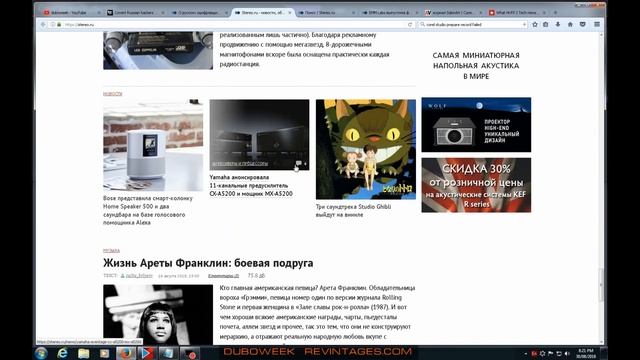The height and width of the screenshot is (360, 640).
Task: Open Aretha Franklin article headline
Action: tap(208, 263)
